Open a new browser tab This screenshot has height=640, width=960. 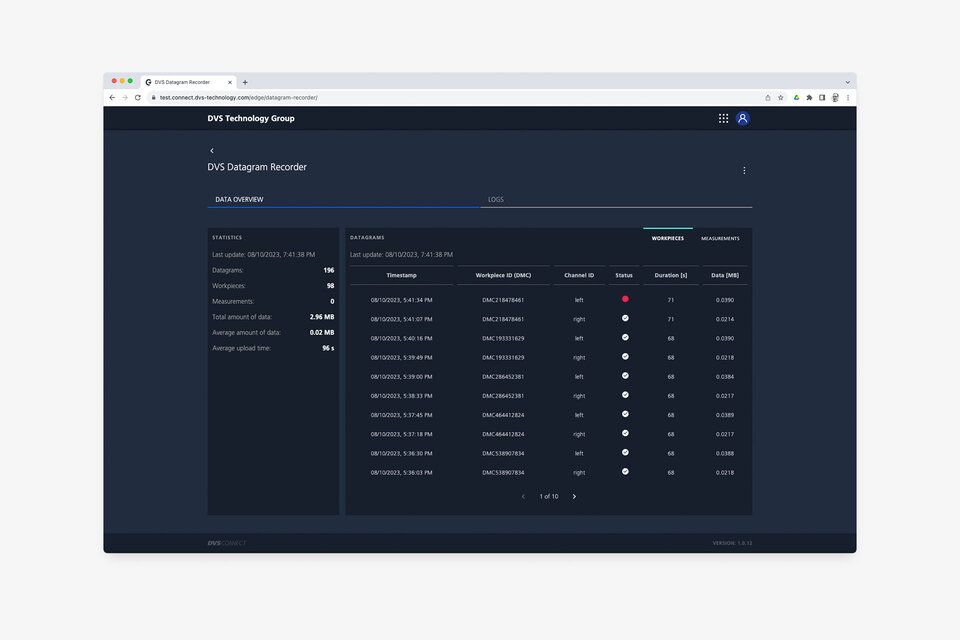click(x=245, y=82)
